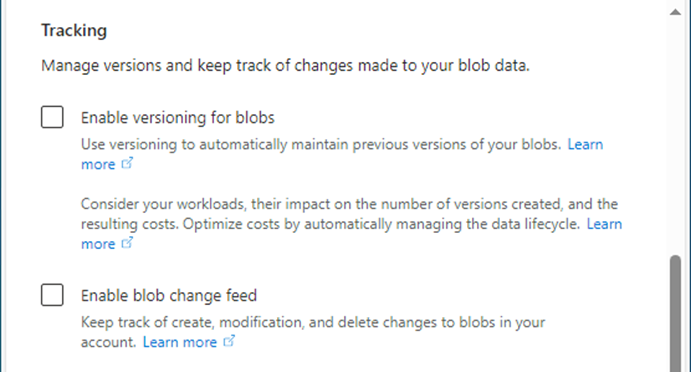
Task: Click 'Keep track of create, modification' text
Action: (313, 332)
